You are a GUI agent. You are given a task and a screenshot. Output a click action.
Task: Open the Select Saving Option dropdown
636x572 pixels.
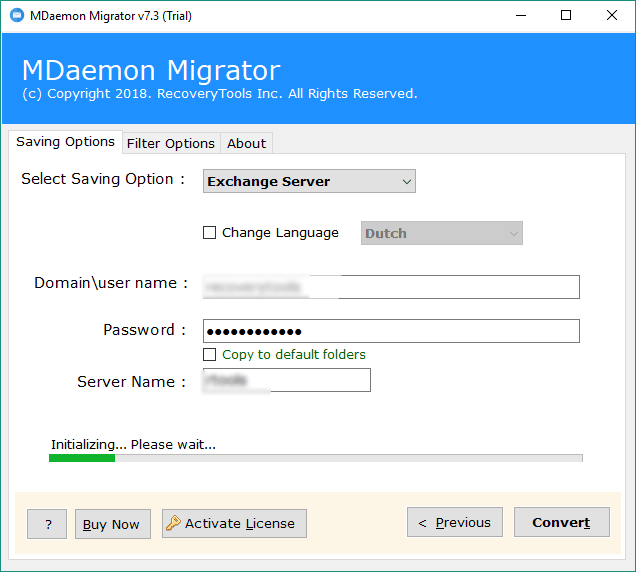coord(309,181)
